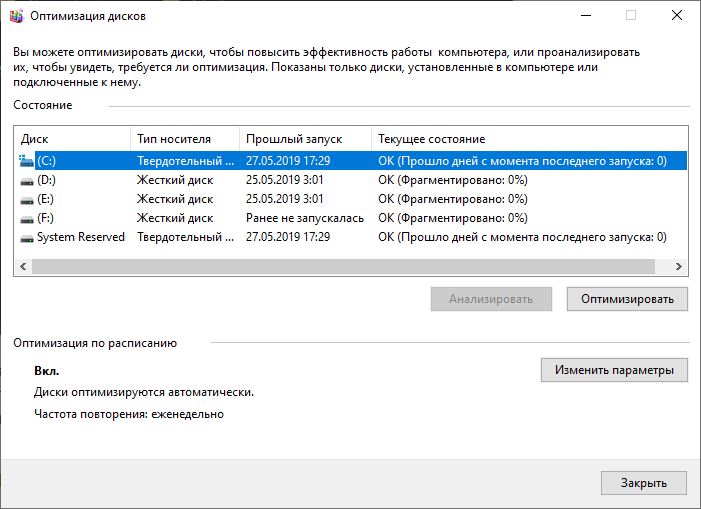This screenshot has width=701, height=509.
Task: Click the F: drive icon
Action: 27,219
